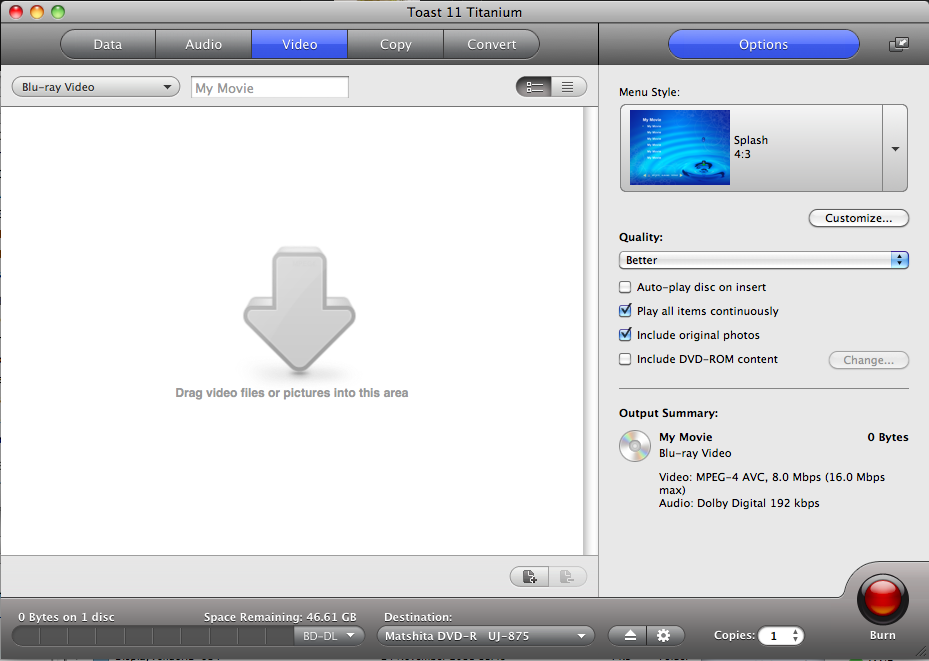Click the Copies stepper arrows

point(796,636)
